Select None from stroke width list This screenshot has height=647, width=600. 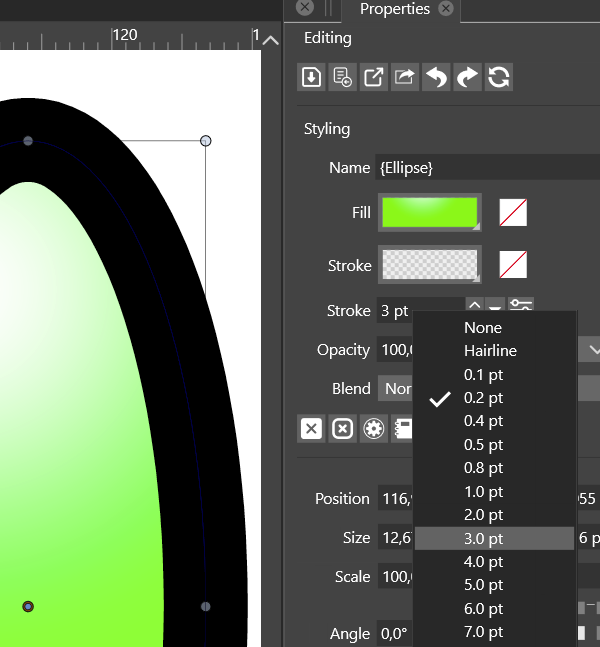click(x=494, y=328)
